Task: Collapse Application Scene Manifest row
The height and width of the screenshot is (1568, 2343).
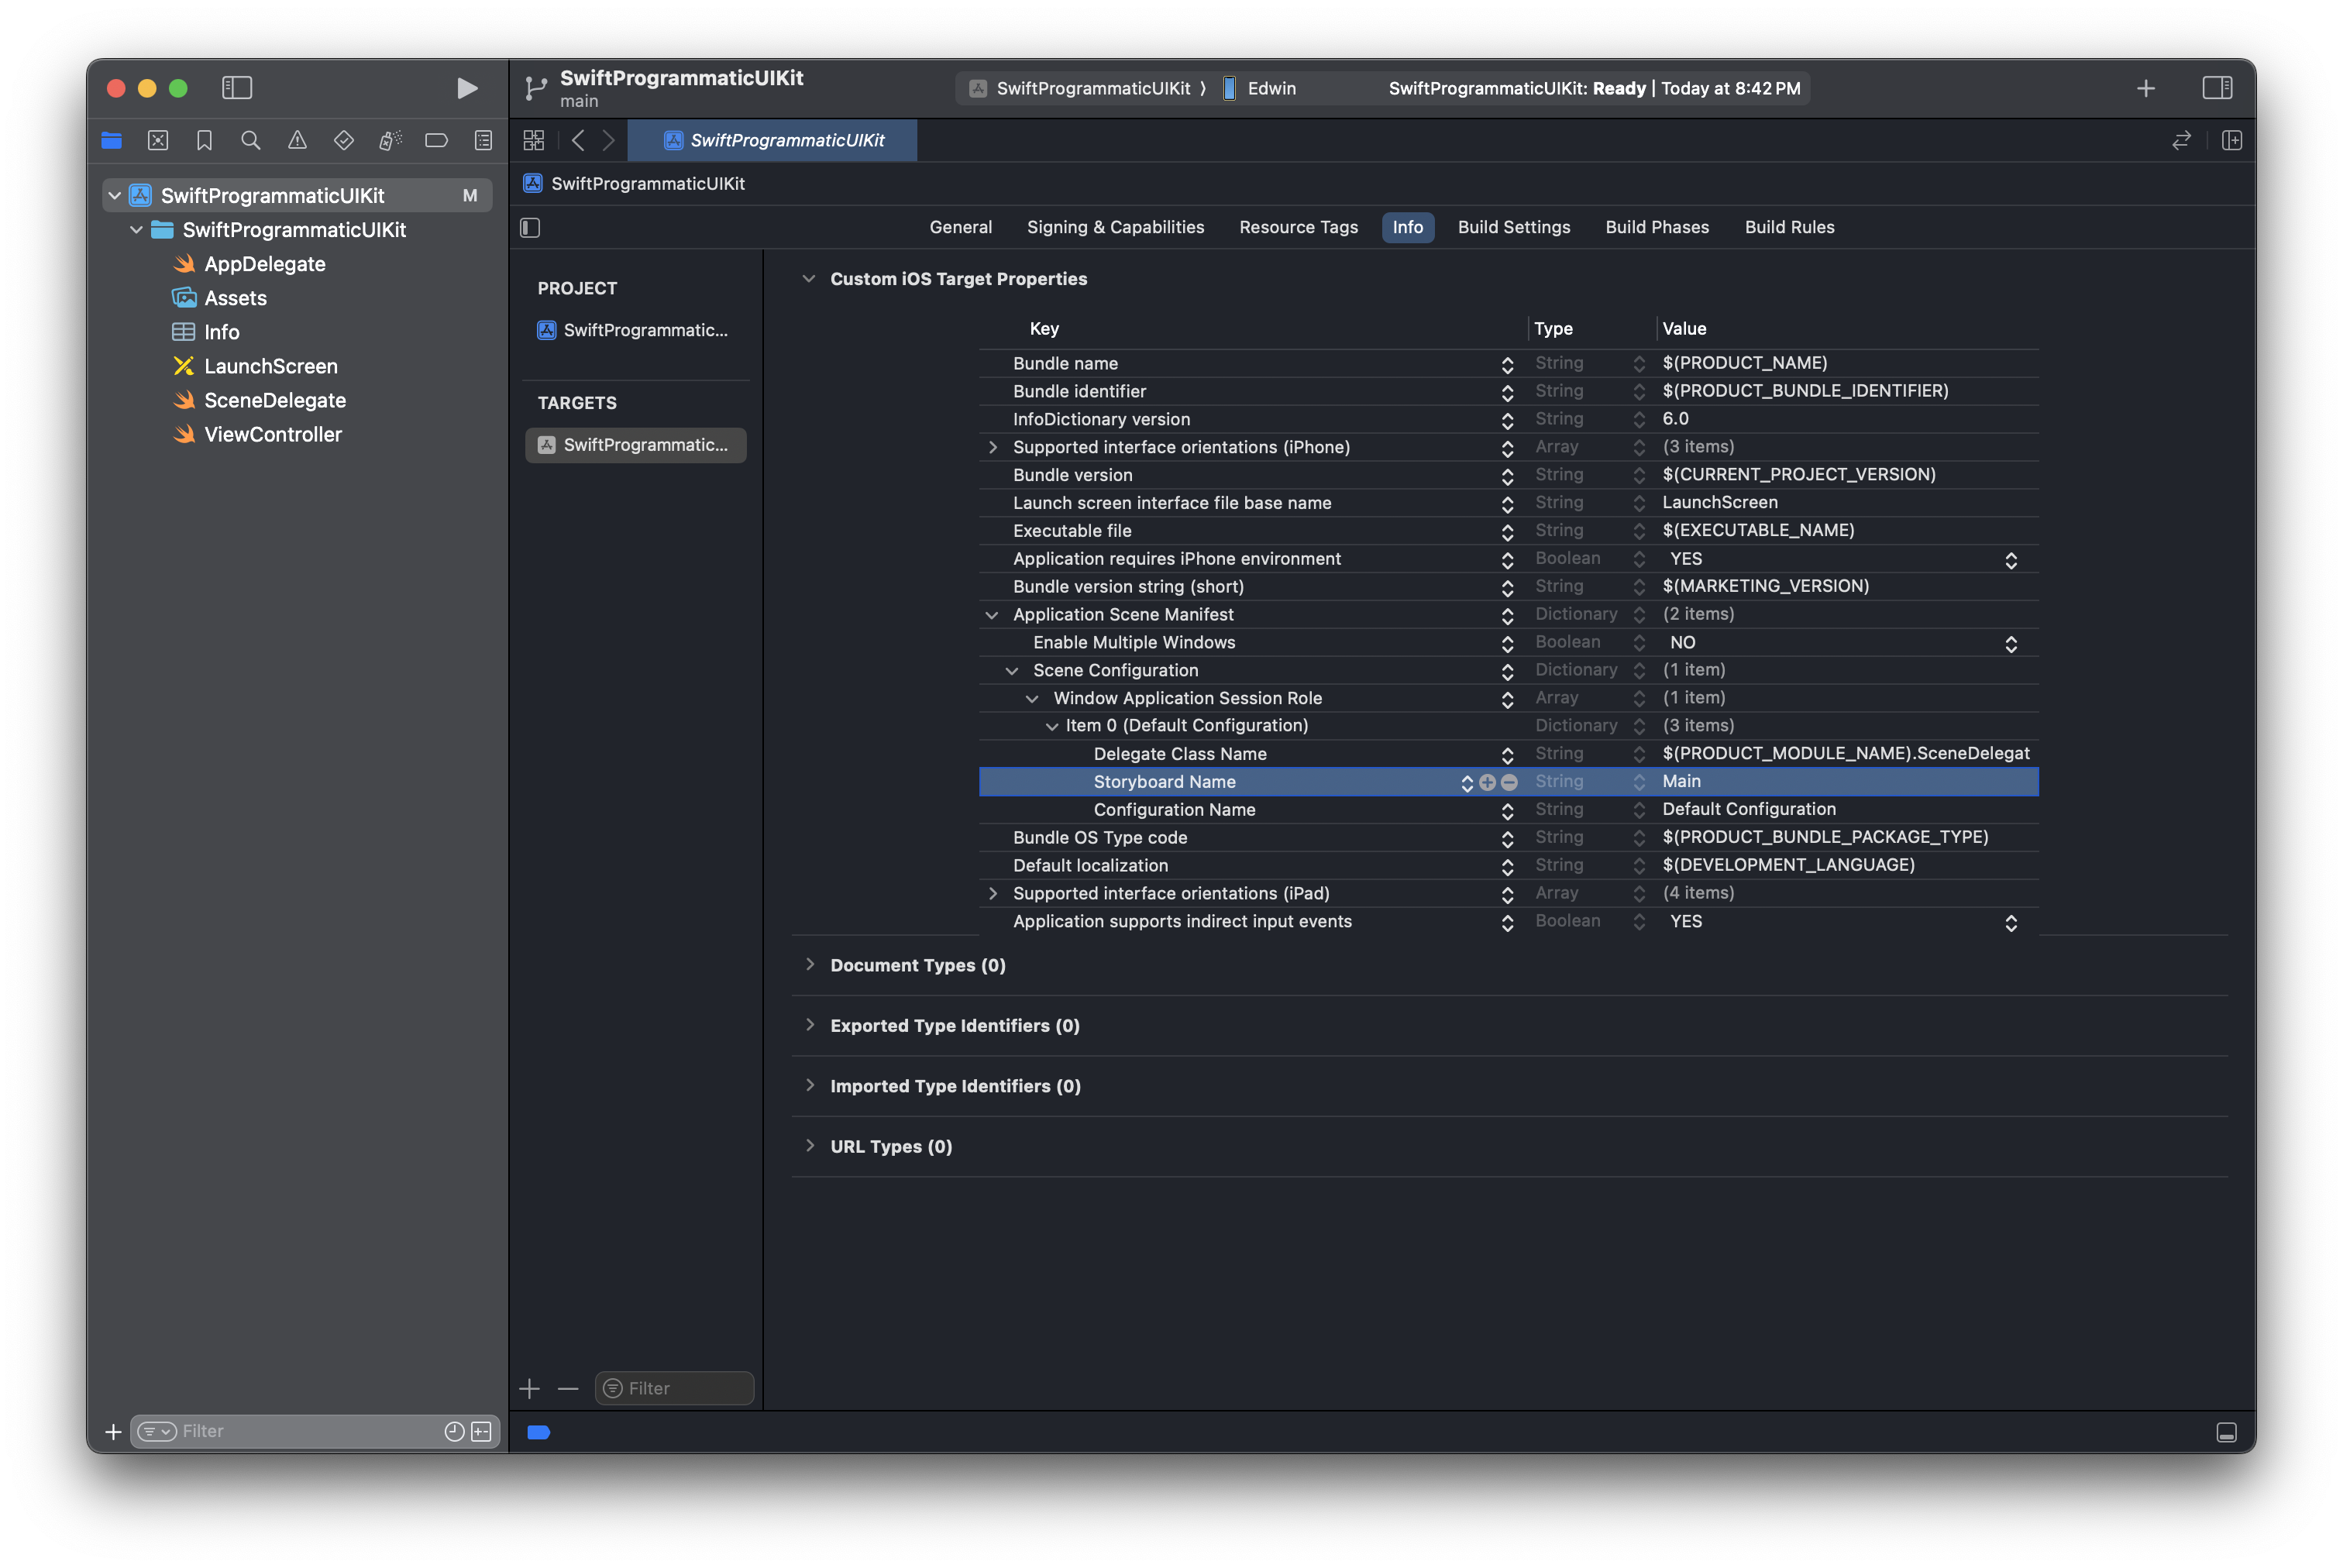Action: pyautogui.click(x=992, y=615)
